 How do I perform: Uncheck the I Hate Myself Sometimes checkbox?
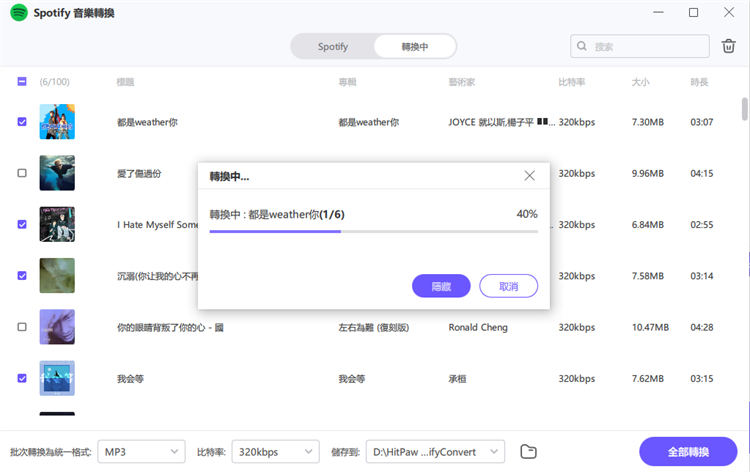pyautogui.click(x=22, y=224)
